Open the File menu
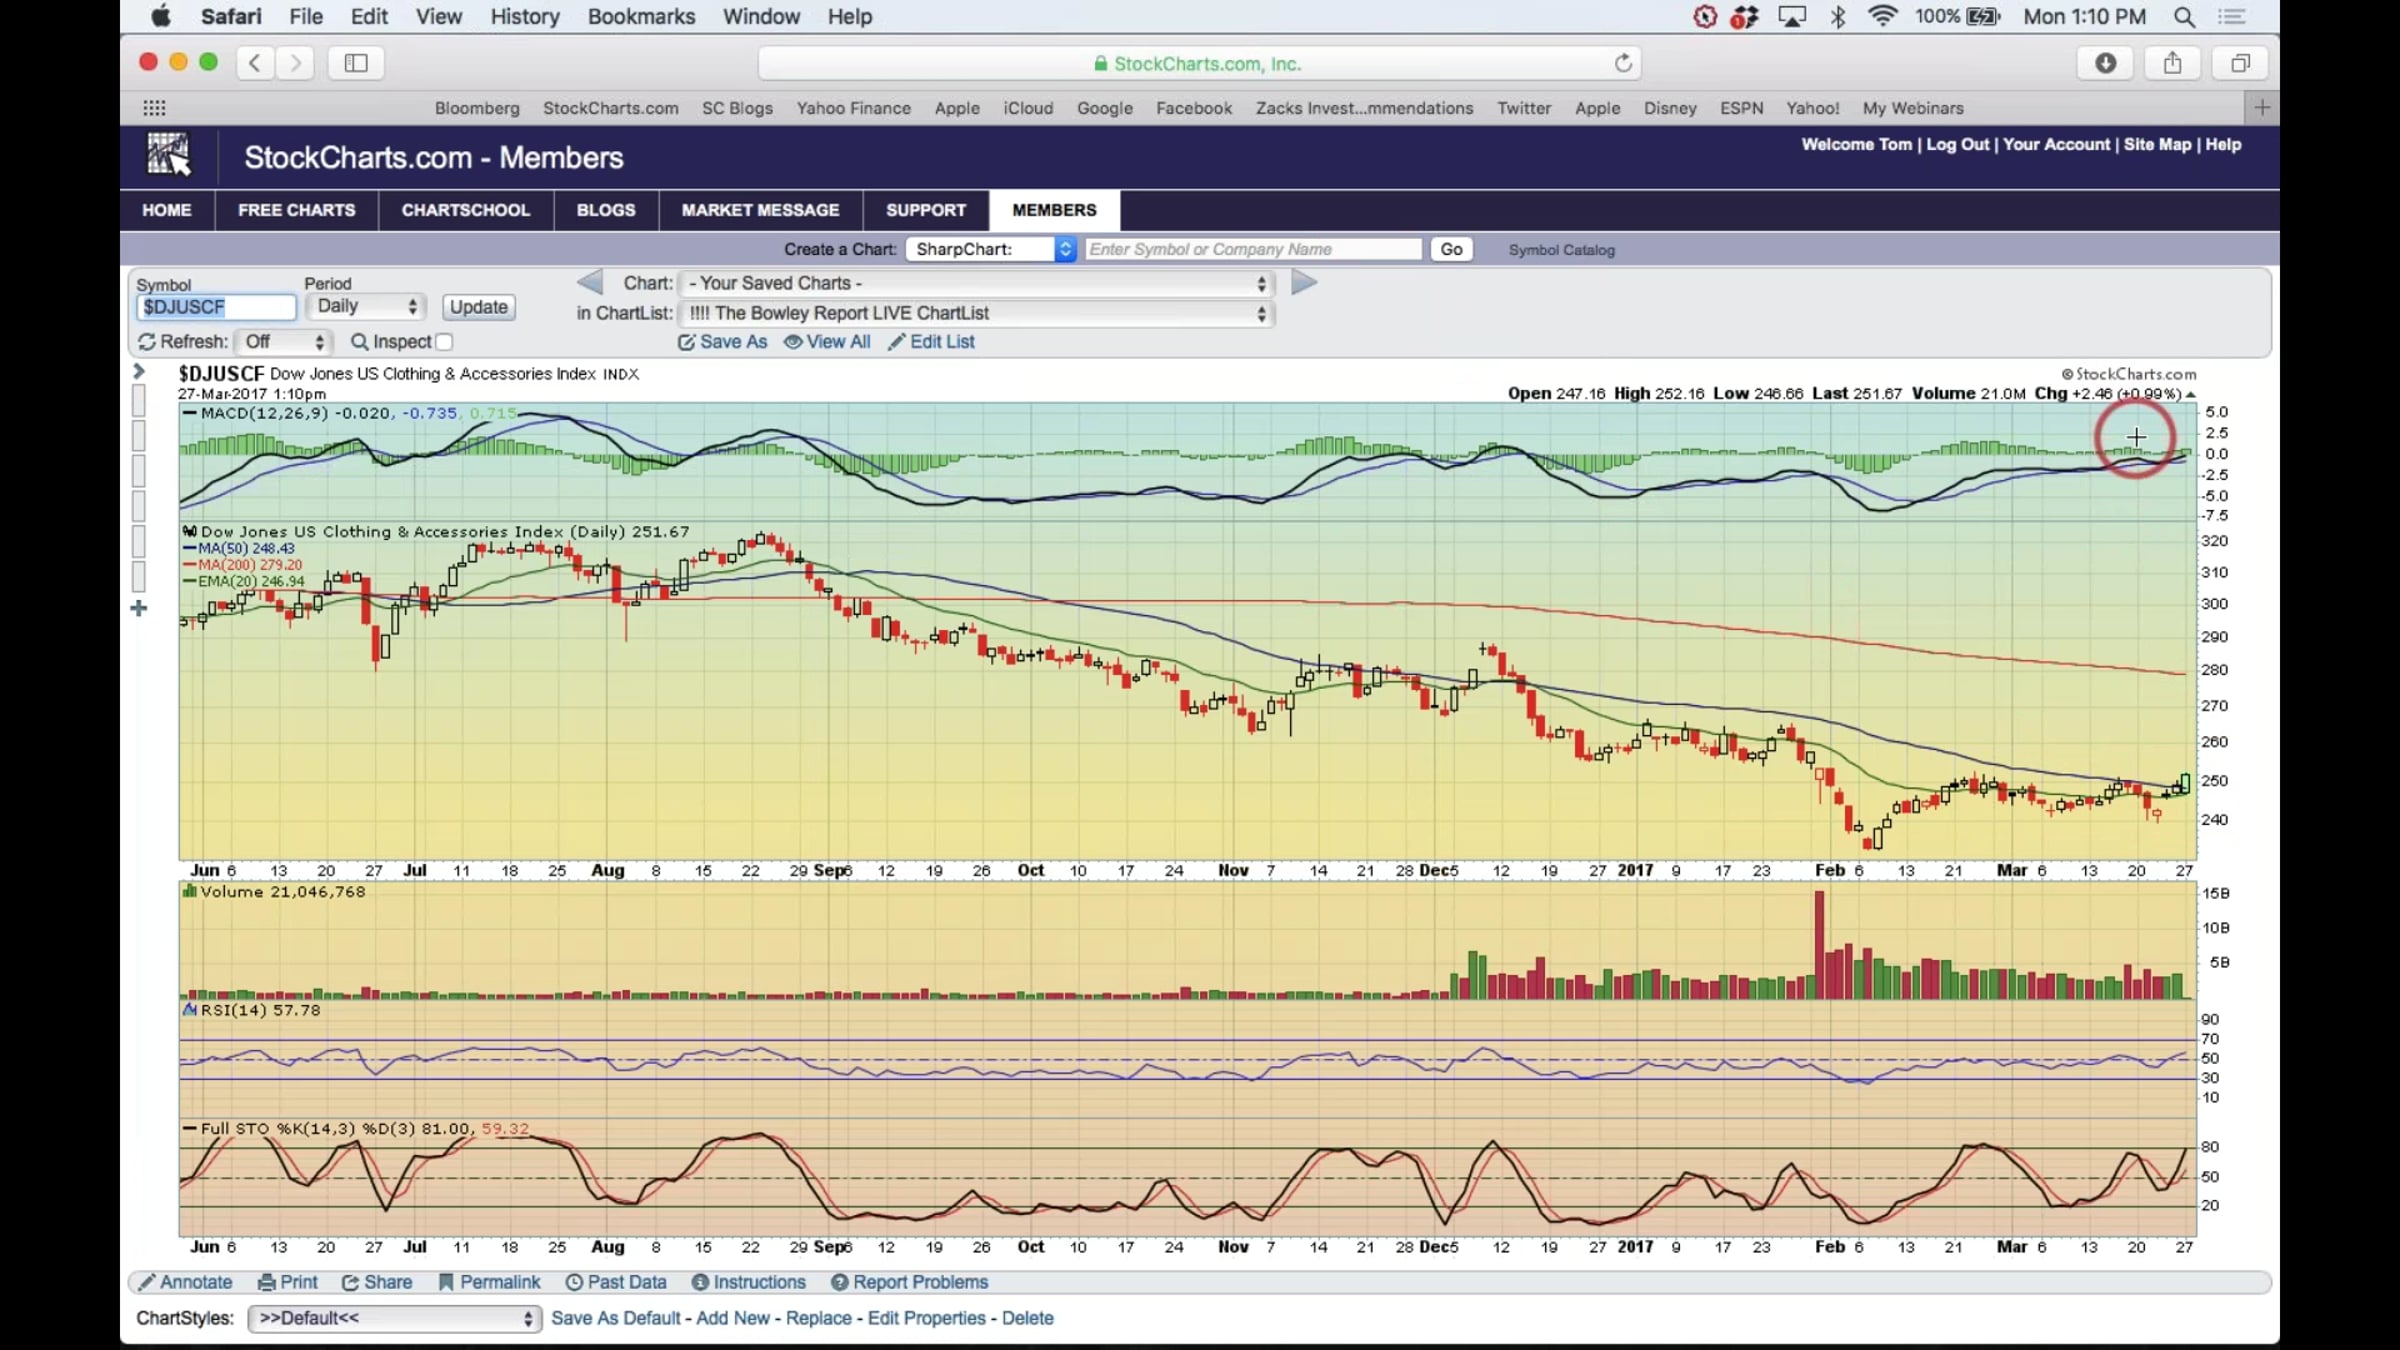The width and height of the screenshot is (2400, 1350). (306, 17)
